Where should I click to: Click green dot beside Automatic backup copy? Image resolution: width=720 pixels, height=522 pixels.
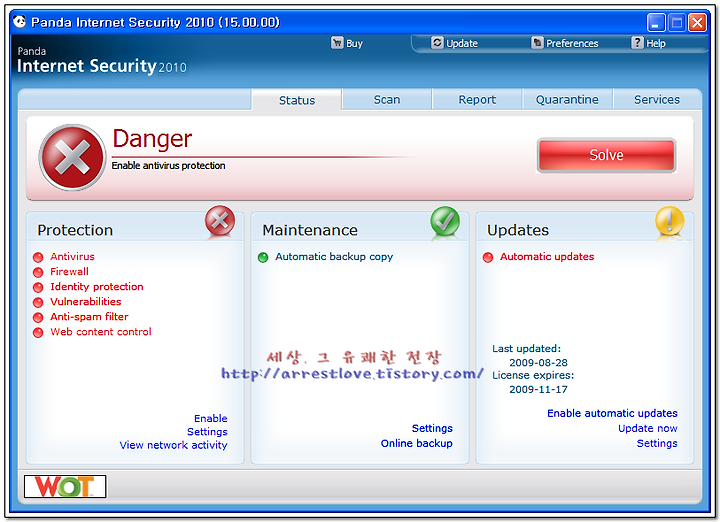point(263,257)
